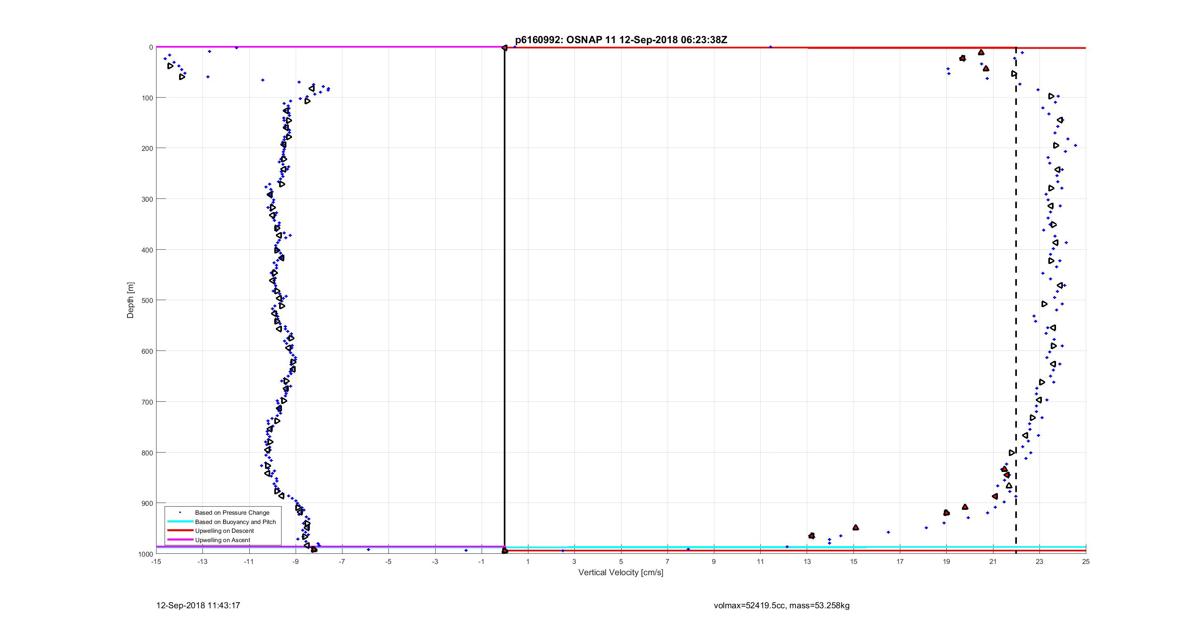1200x622 pixels.
Task: Click depth tick label '400'
Action: pyautogui.click(x=148, y=250)
